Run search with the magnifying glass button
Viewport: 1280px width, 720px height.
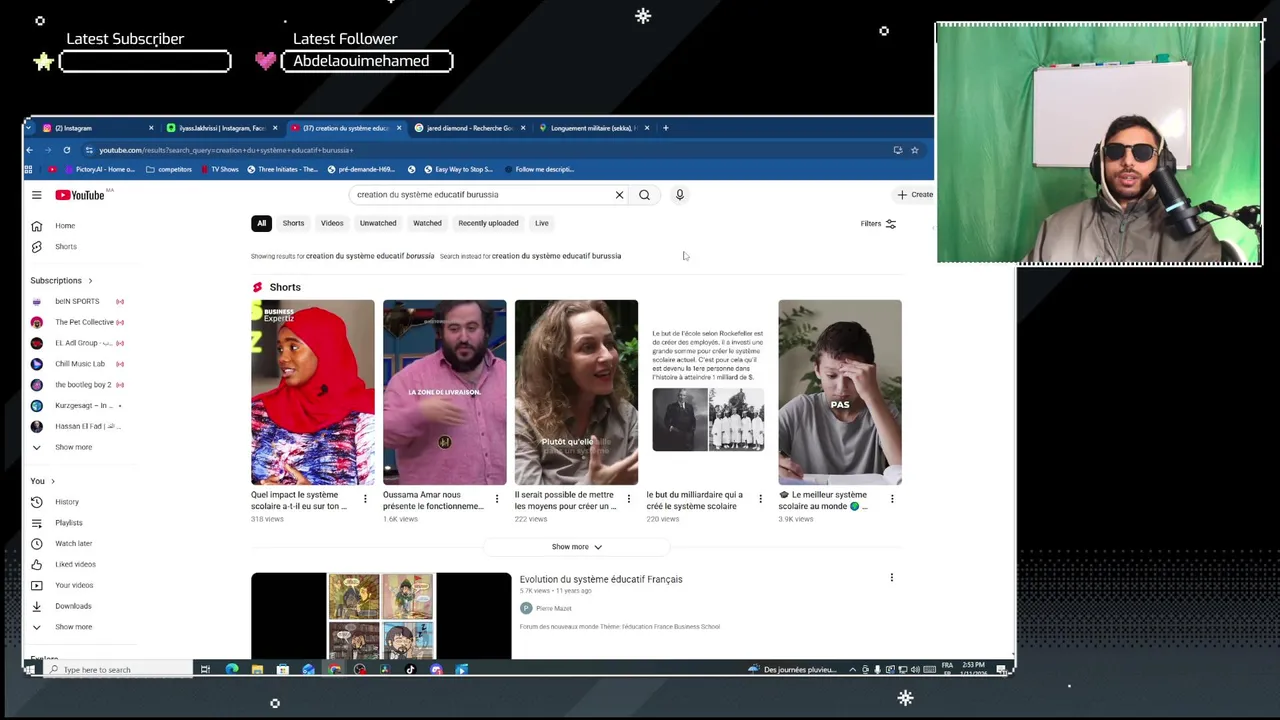coord(644,195)
